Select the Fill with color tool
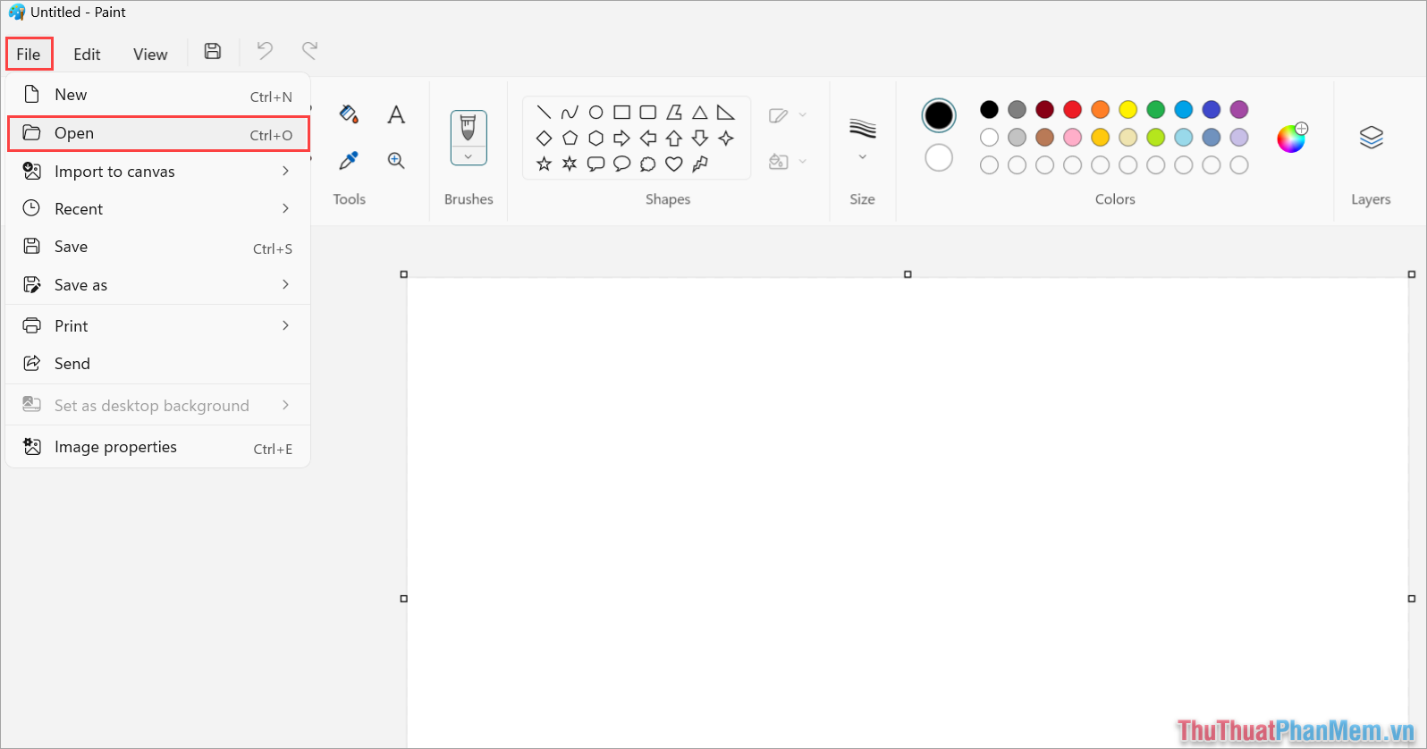 tap(348, 114)
